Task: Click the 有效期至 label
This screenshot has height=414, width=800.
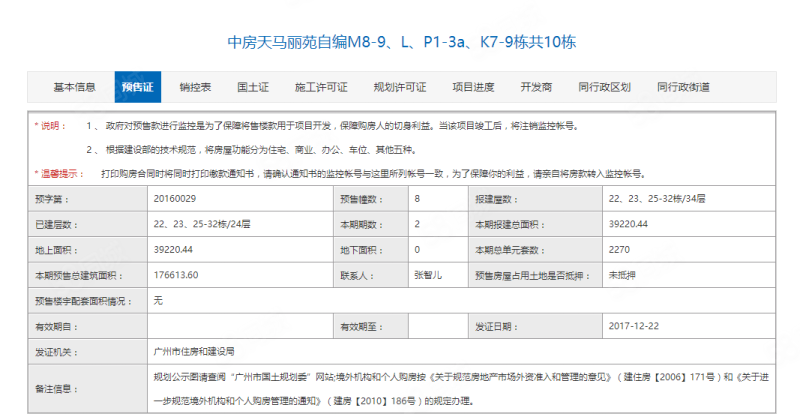Action: point(361,327)
